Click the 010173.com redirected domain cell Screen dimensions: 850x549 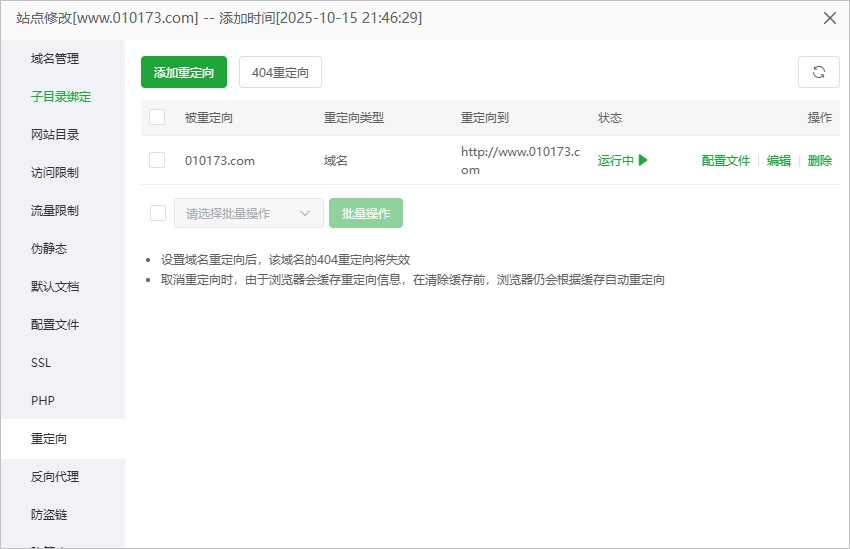(x=220, y=160)
